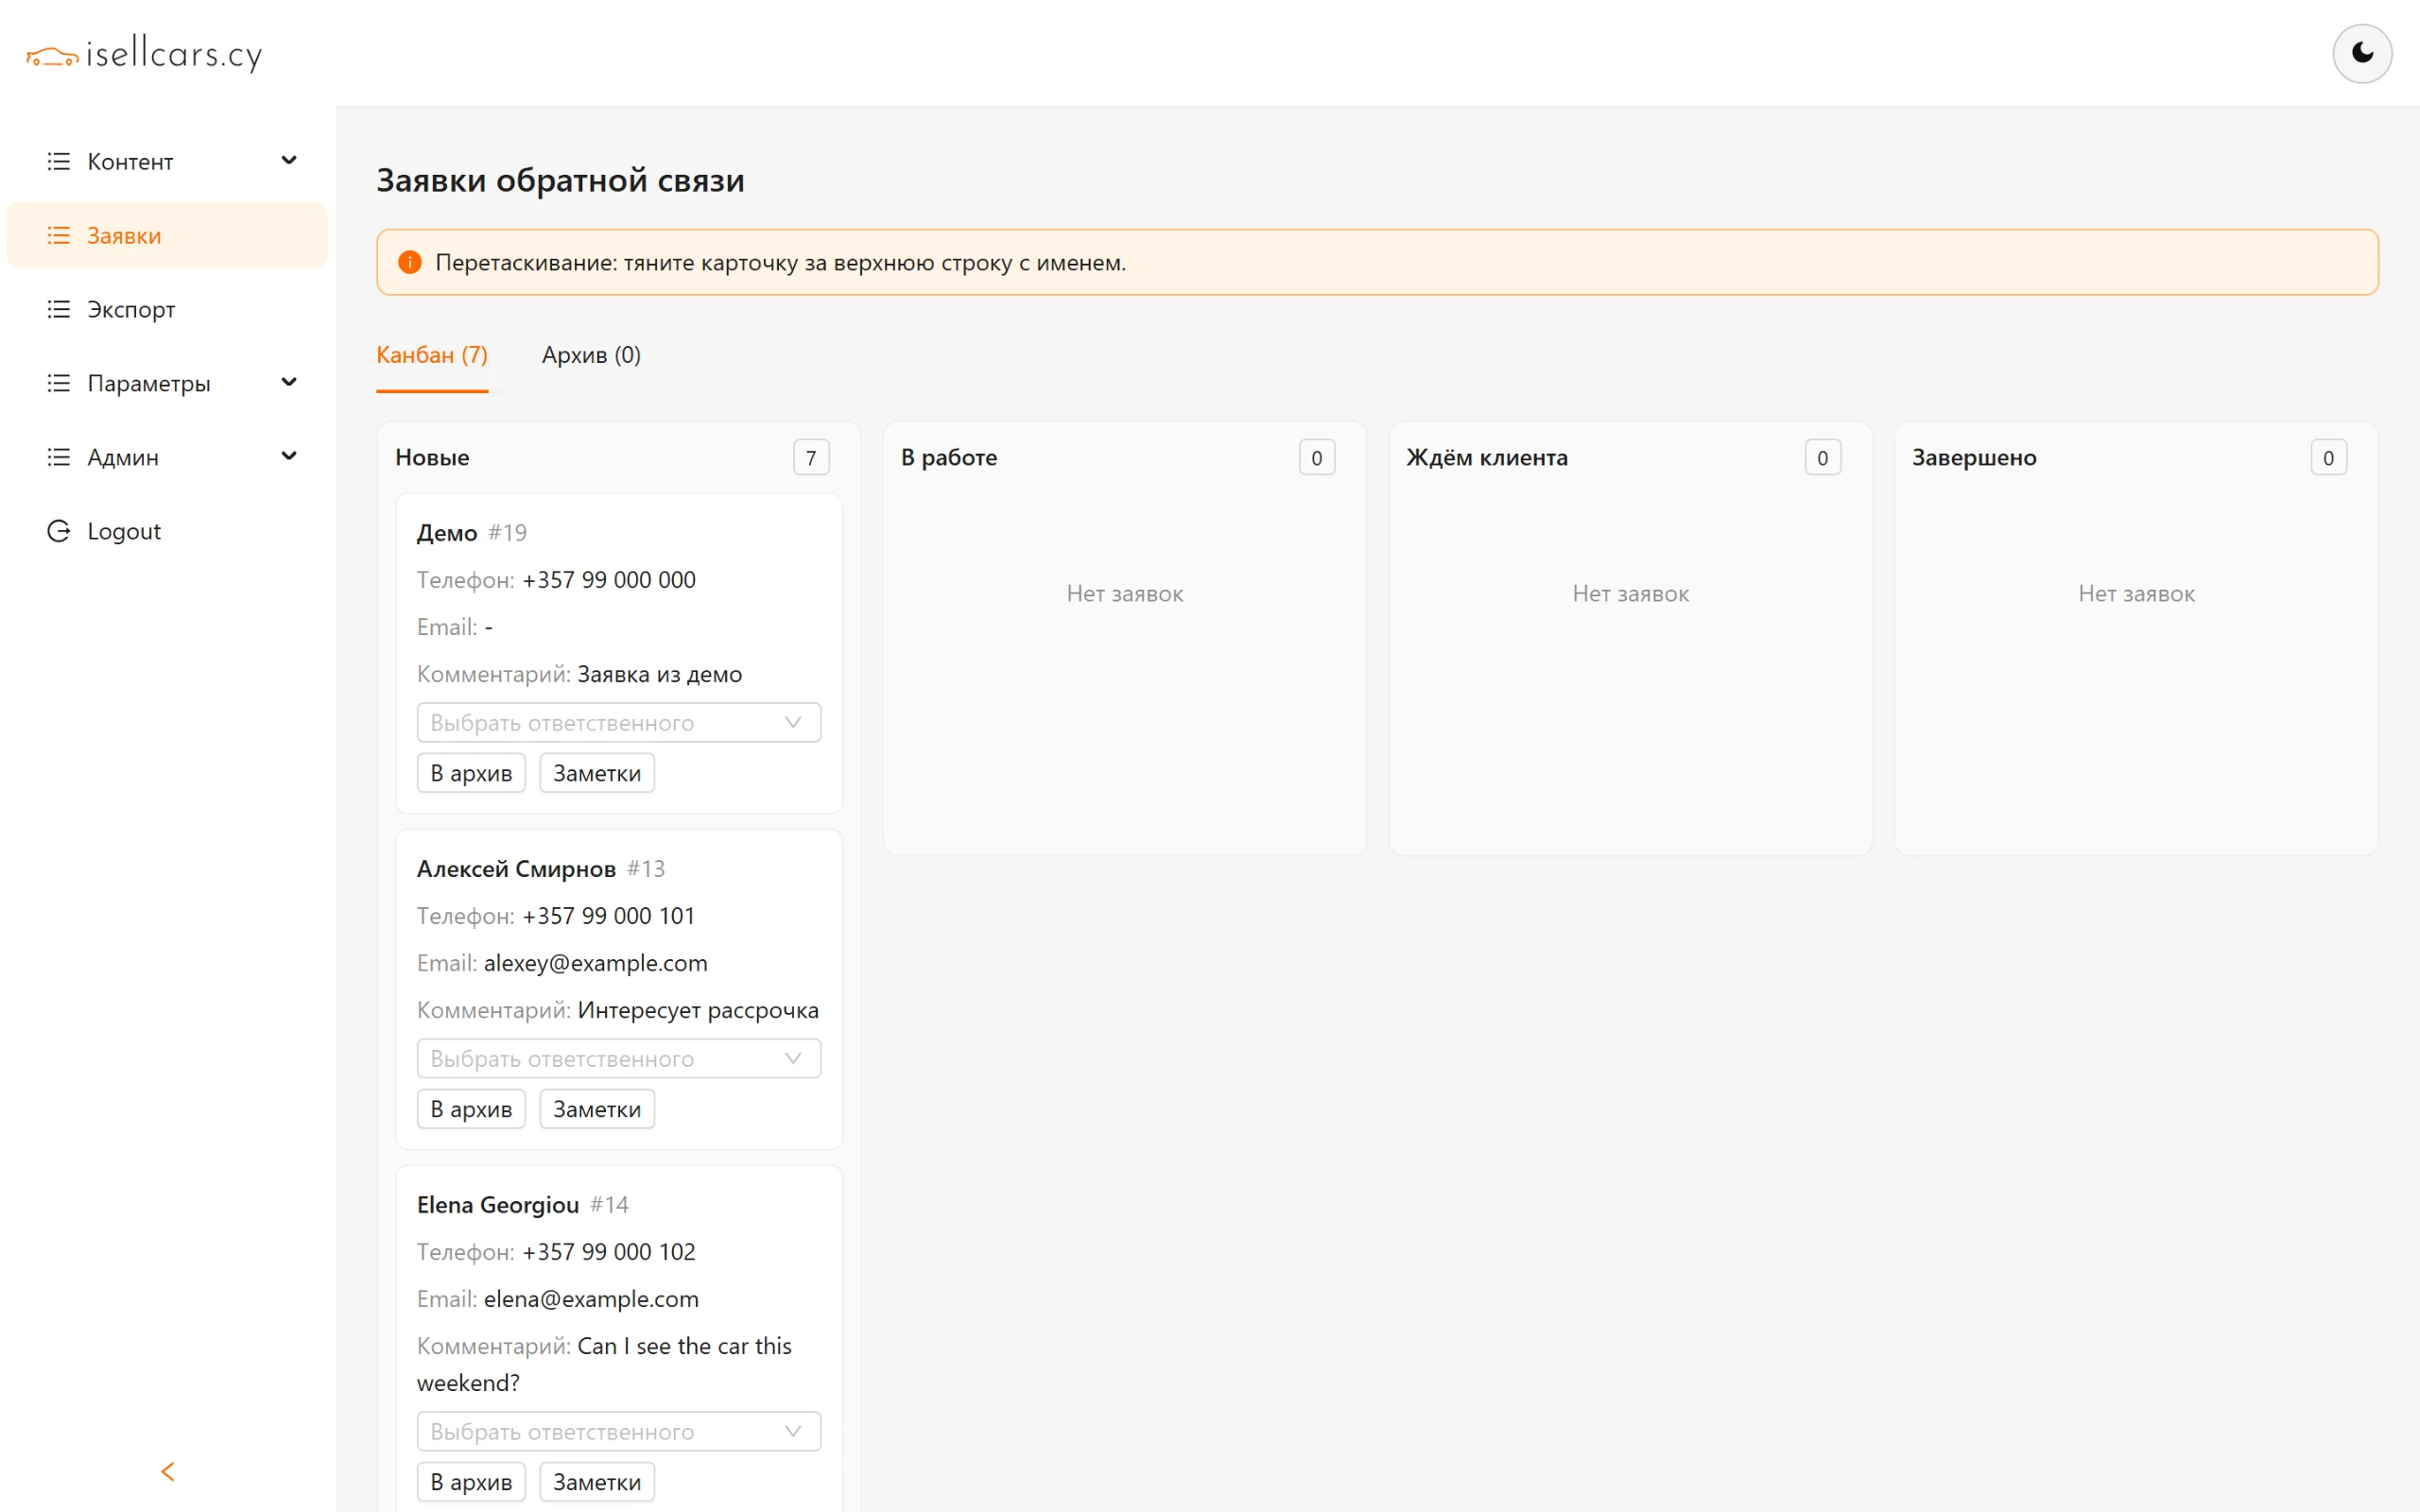Expand the Контент menu chevron
Image resolution: width=2420 pixels, height=1512 pixels.
pos(289,161)
